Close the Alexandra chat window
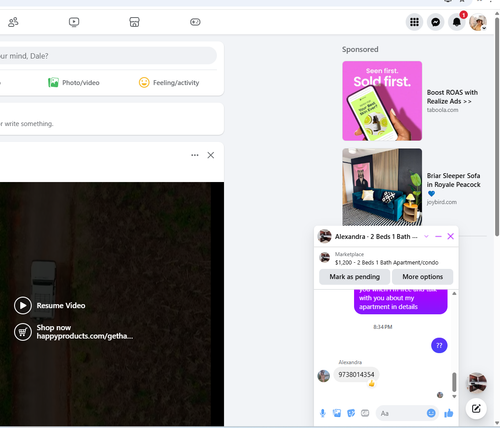 tap(450, 236)
